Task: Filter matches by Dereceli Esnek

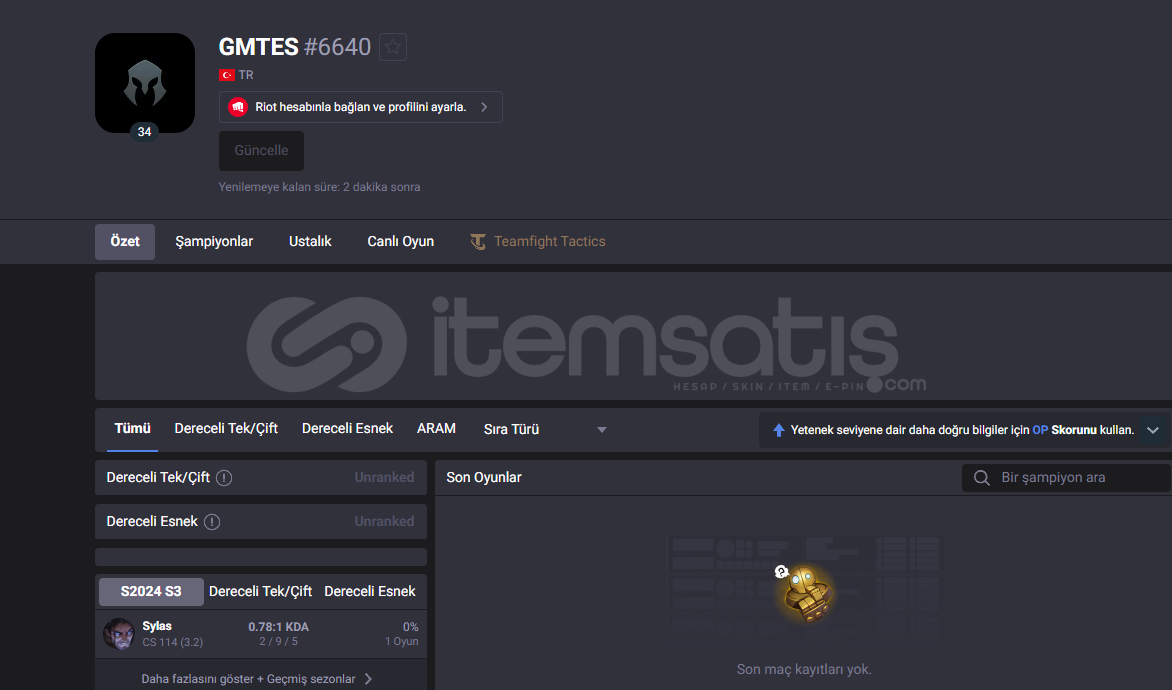Action: (x=347, y=428)
